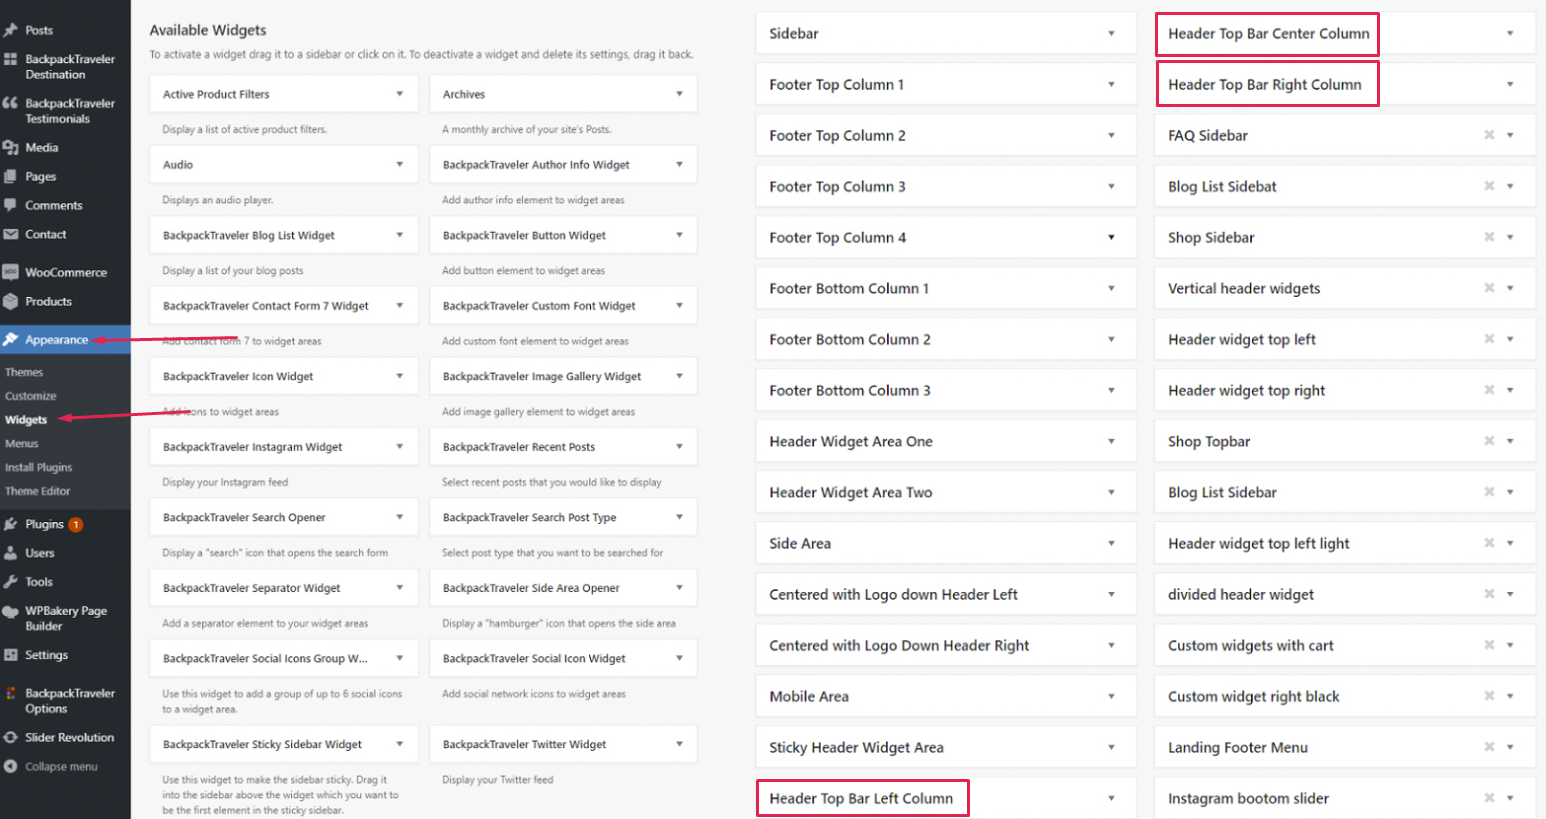Open the Menus submenu item
Screen dimensions: 1546x819
tap(22, 444)
